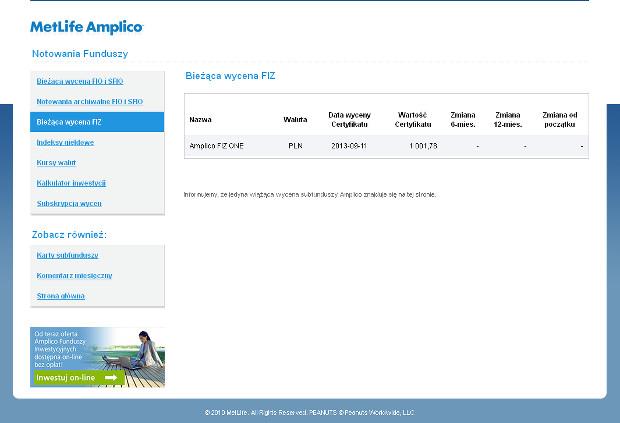The width and height of the screenshot is (620, 423).
Task: Click the MetLife copyright footer text
Action: point(309,412)
